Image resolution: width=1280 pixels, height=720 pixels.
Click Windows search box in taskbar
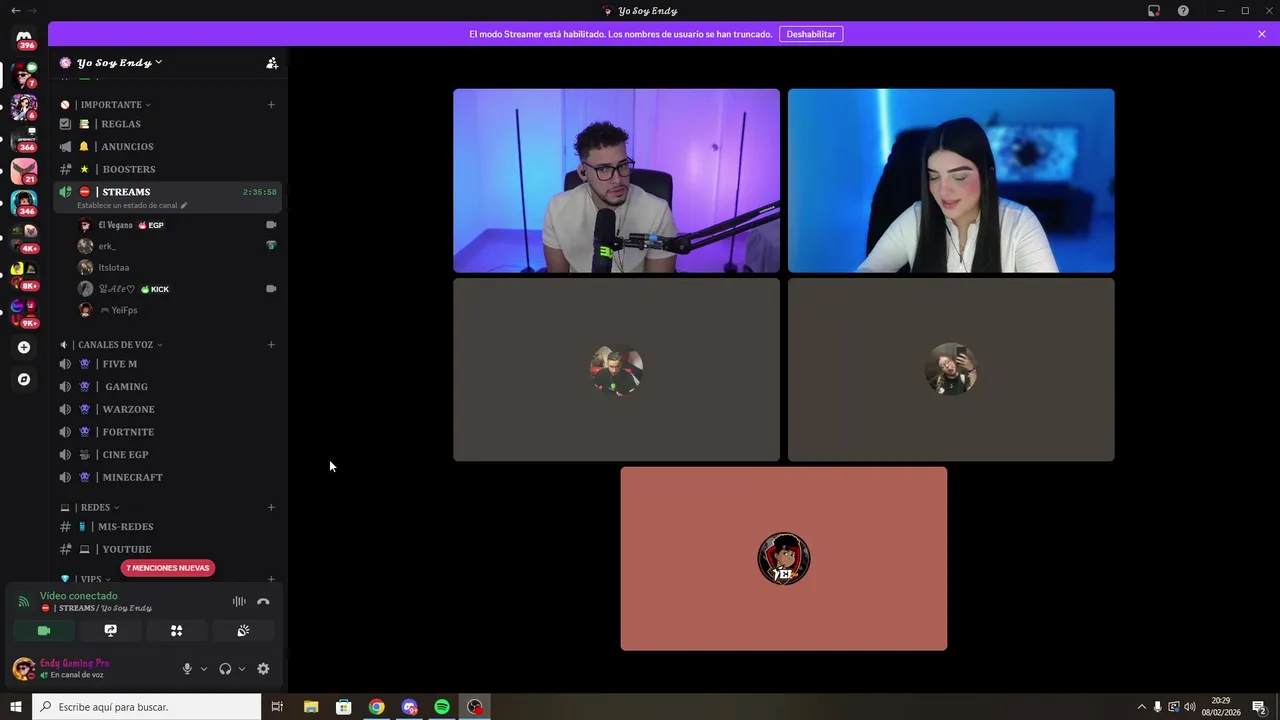point(146,707)
